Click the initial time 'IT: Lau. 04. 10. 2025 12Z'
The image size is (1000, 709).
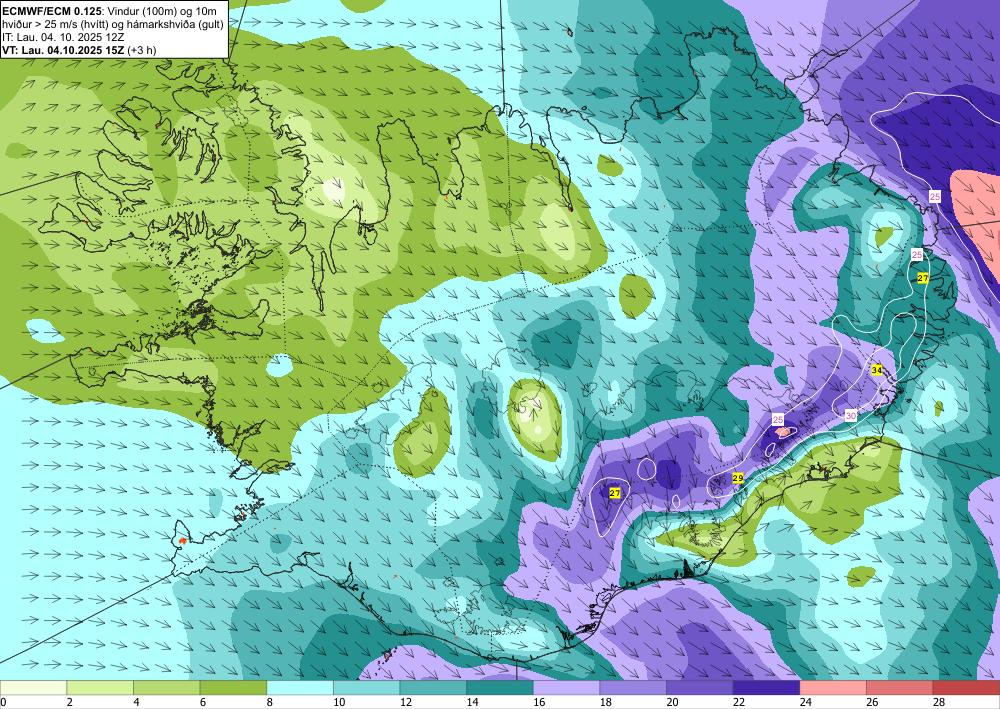tap(62, 37)
